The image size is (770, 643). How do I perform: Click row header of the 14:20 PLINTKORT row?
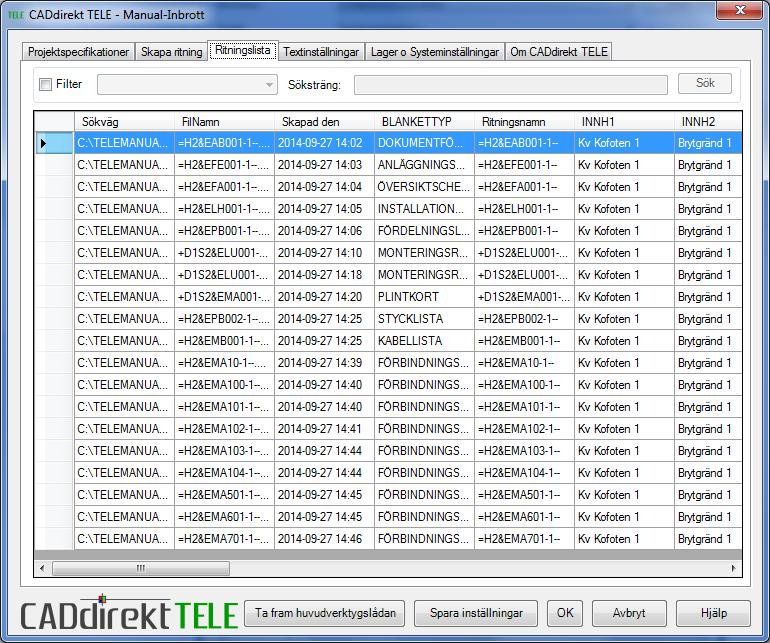[54, 297]
